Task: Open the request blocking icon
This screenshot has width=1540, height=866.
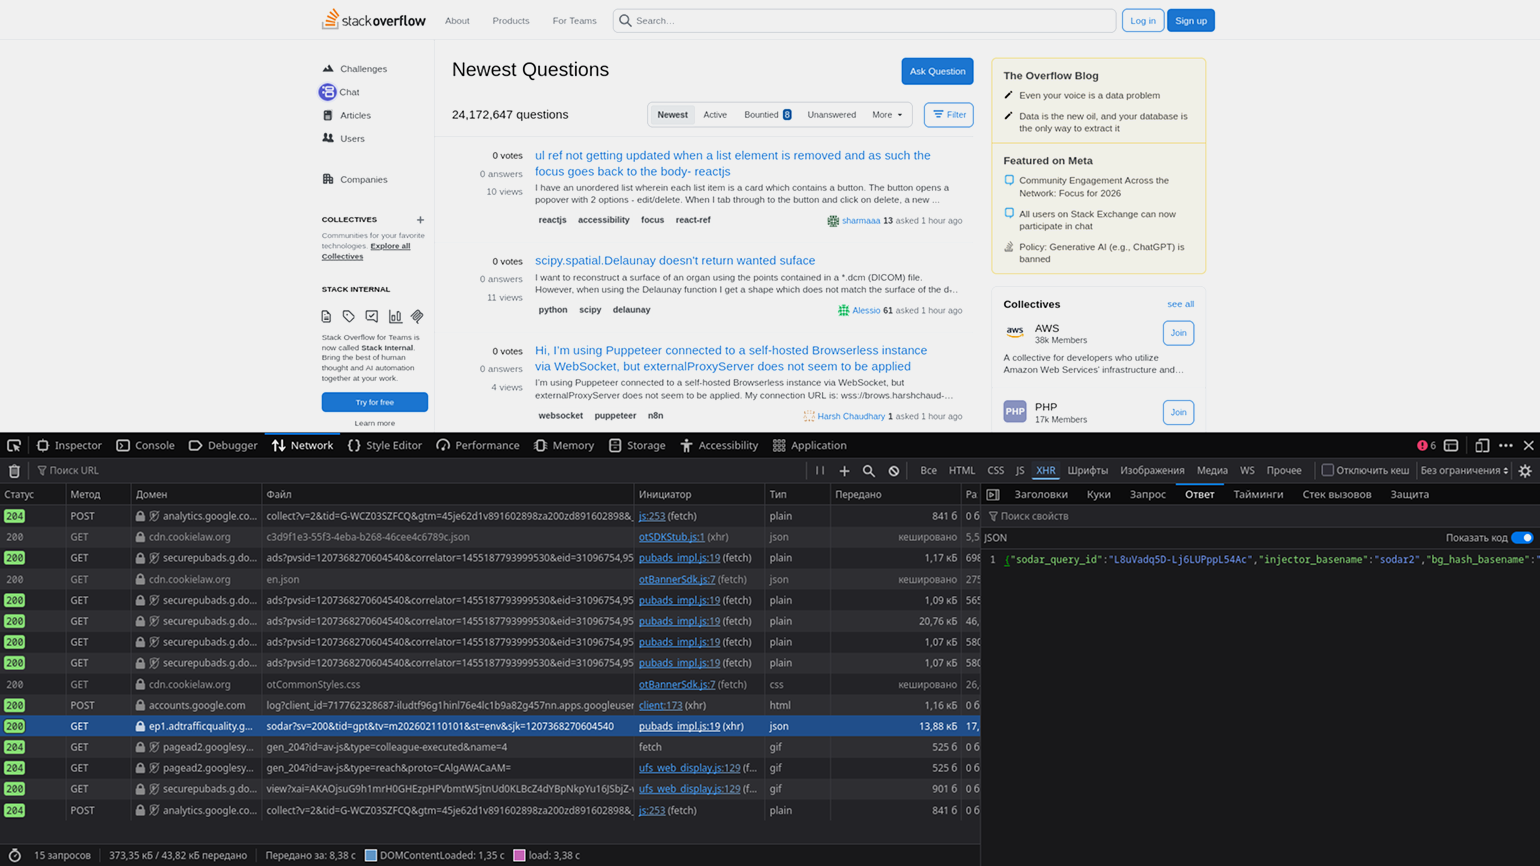Action: [x=894, y=471]
